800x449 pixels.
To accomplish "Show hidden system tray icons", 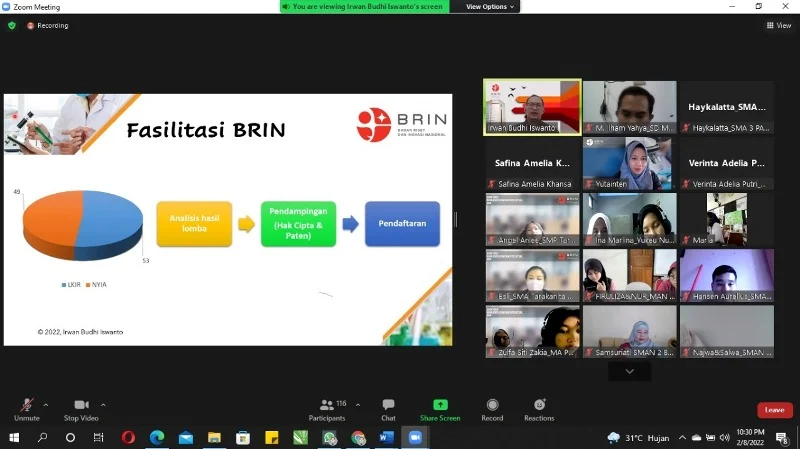I will click(682, 438).
